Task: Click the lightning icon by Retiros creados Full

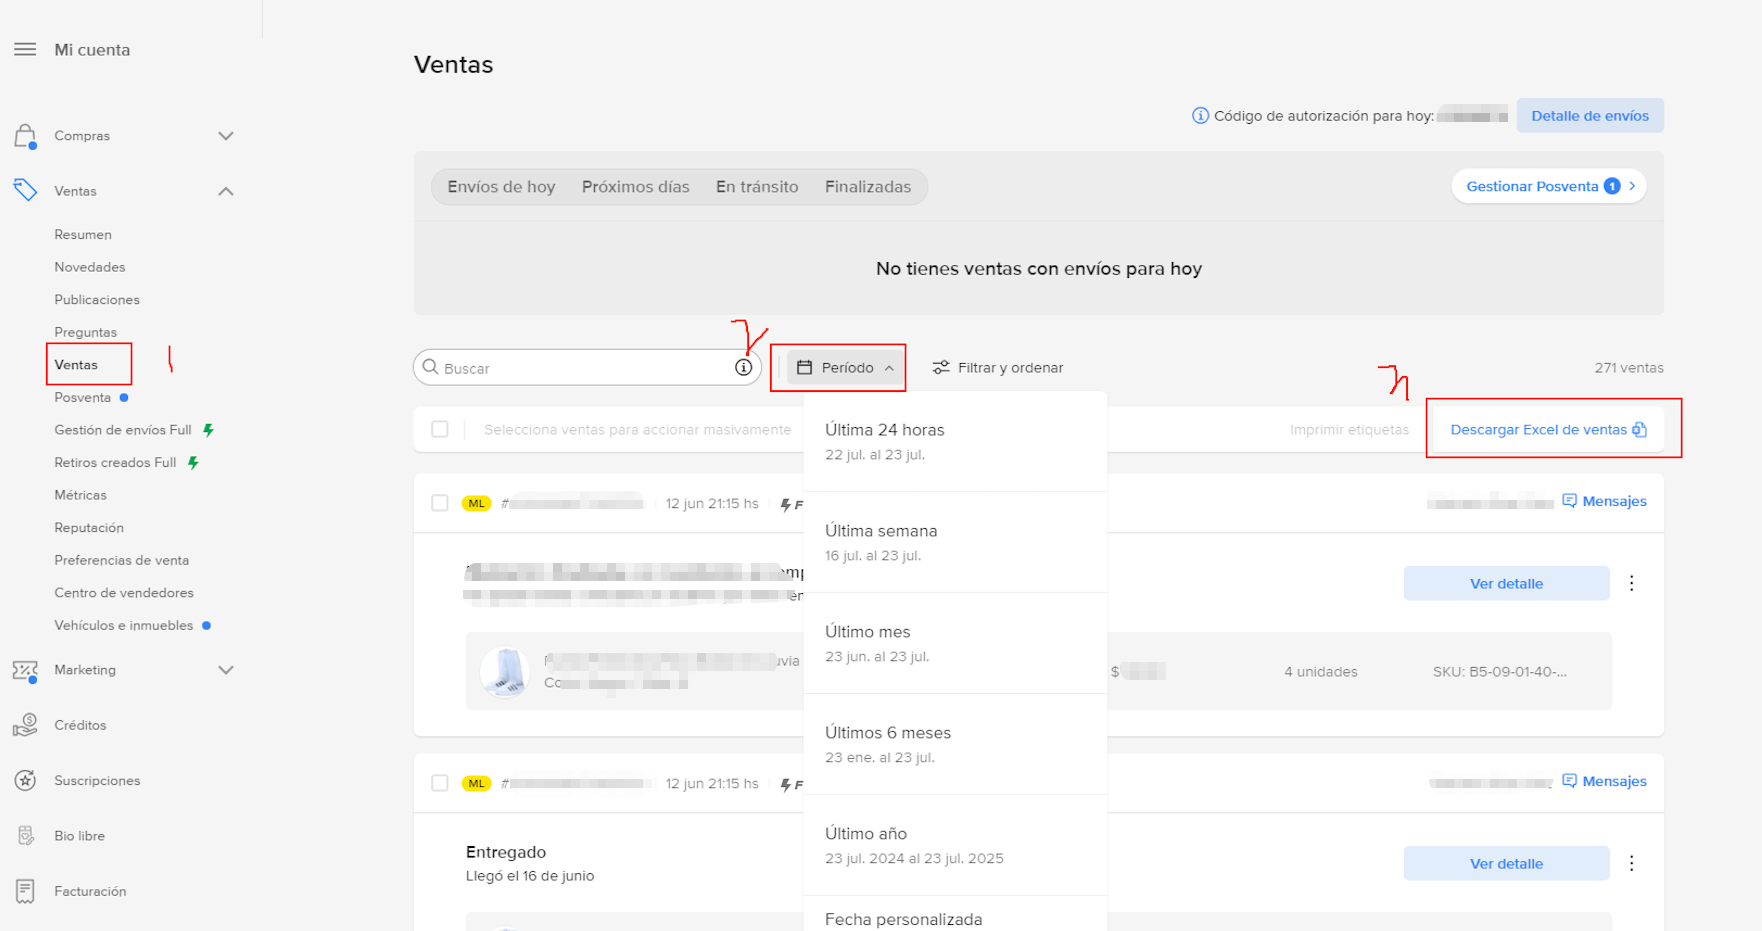Action: coord(193,463)
